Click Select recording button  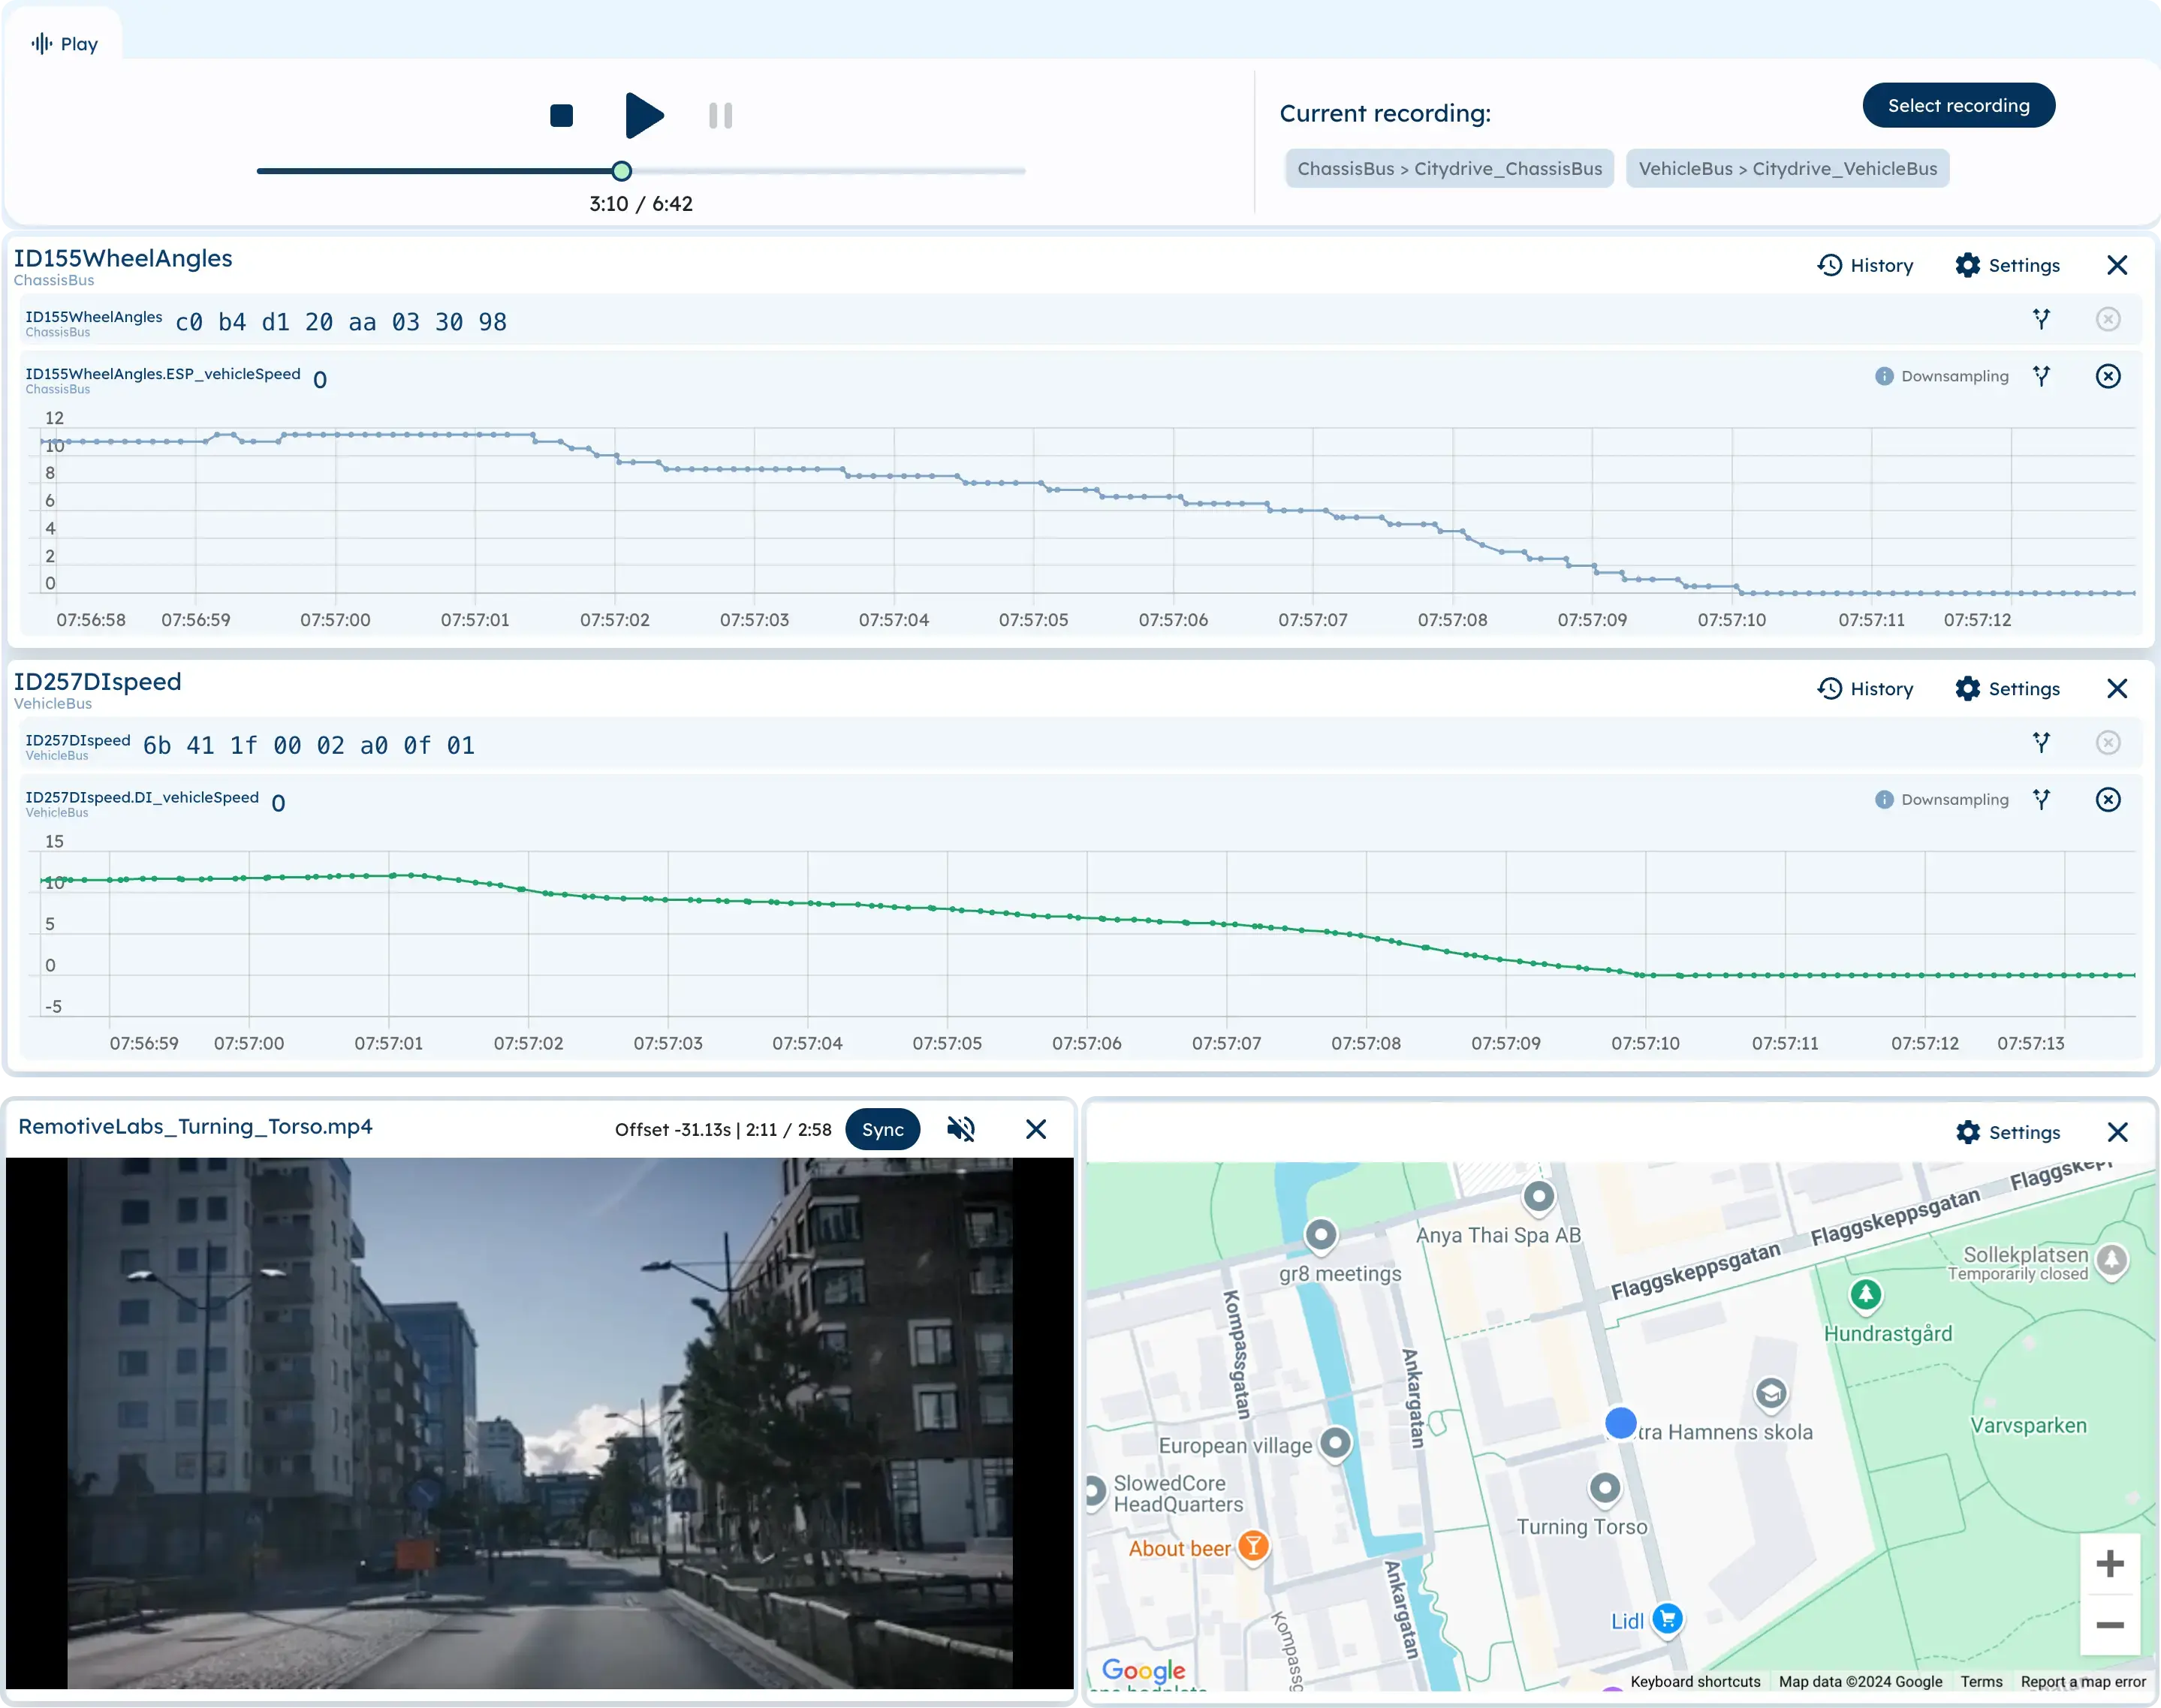tap(1958, 106)
